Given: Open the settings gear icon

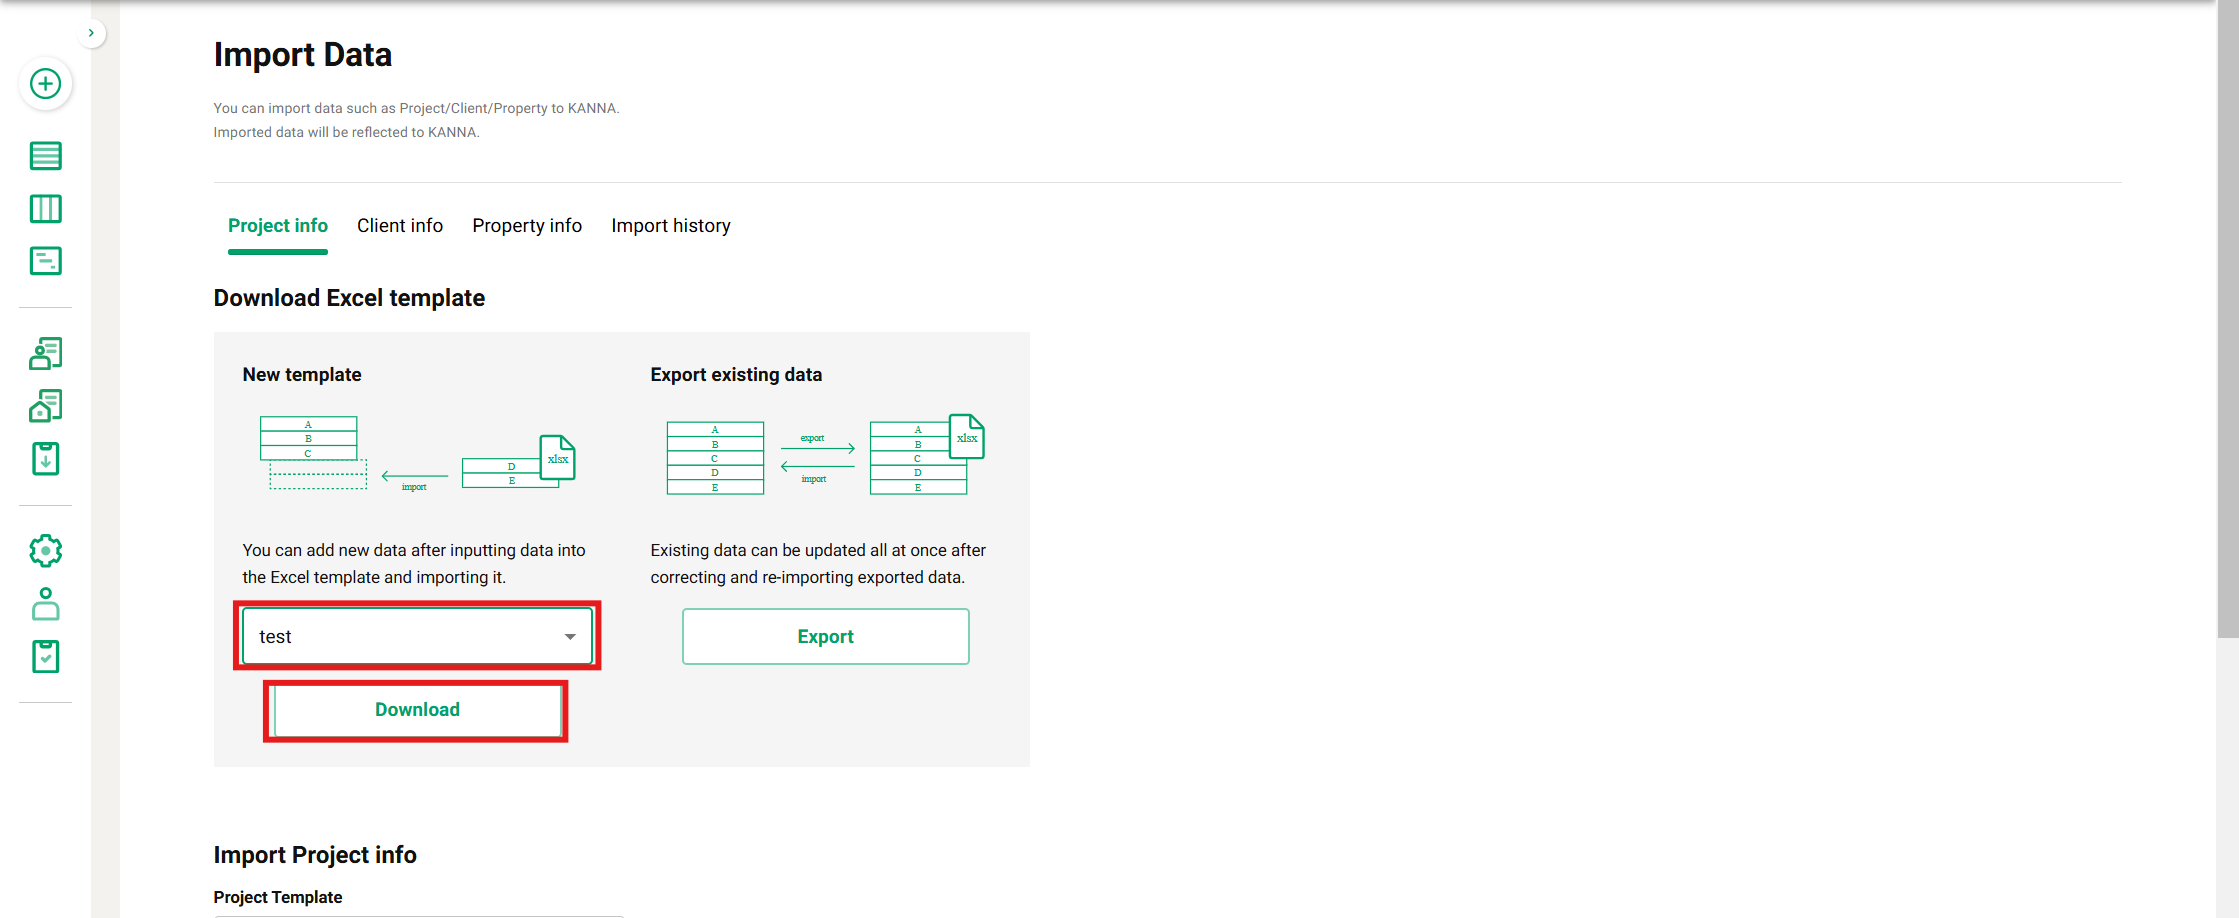Looking at the screenshot, I should pos(45,551).
